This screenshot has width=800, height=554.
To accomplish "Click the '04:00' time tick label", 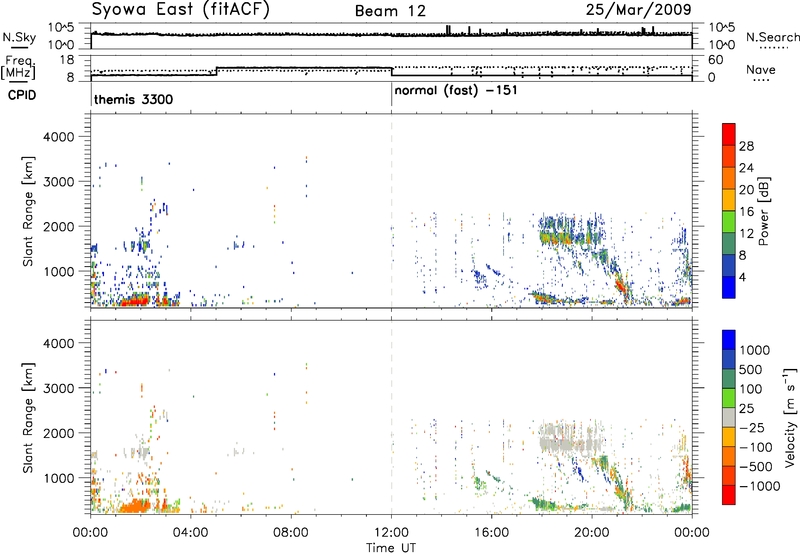I will coord(190,533).
